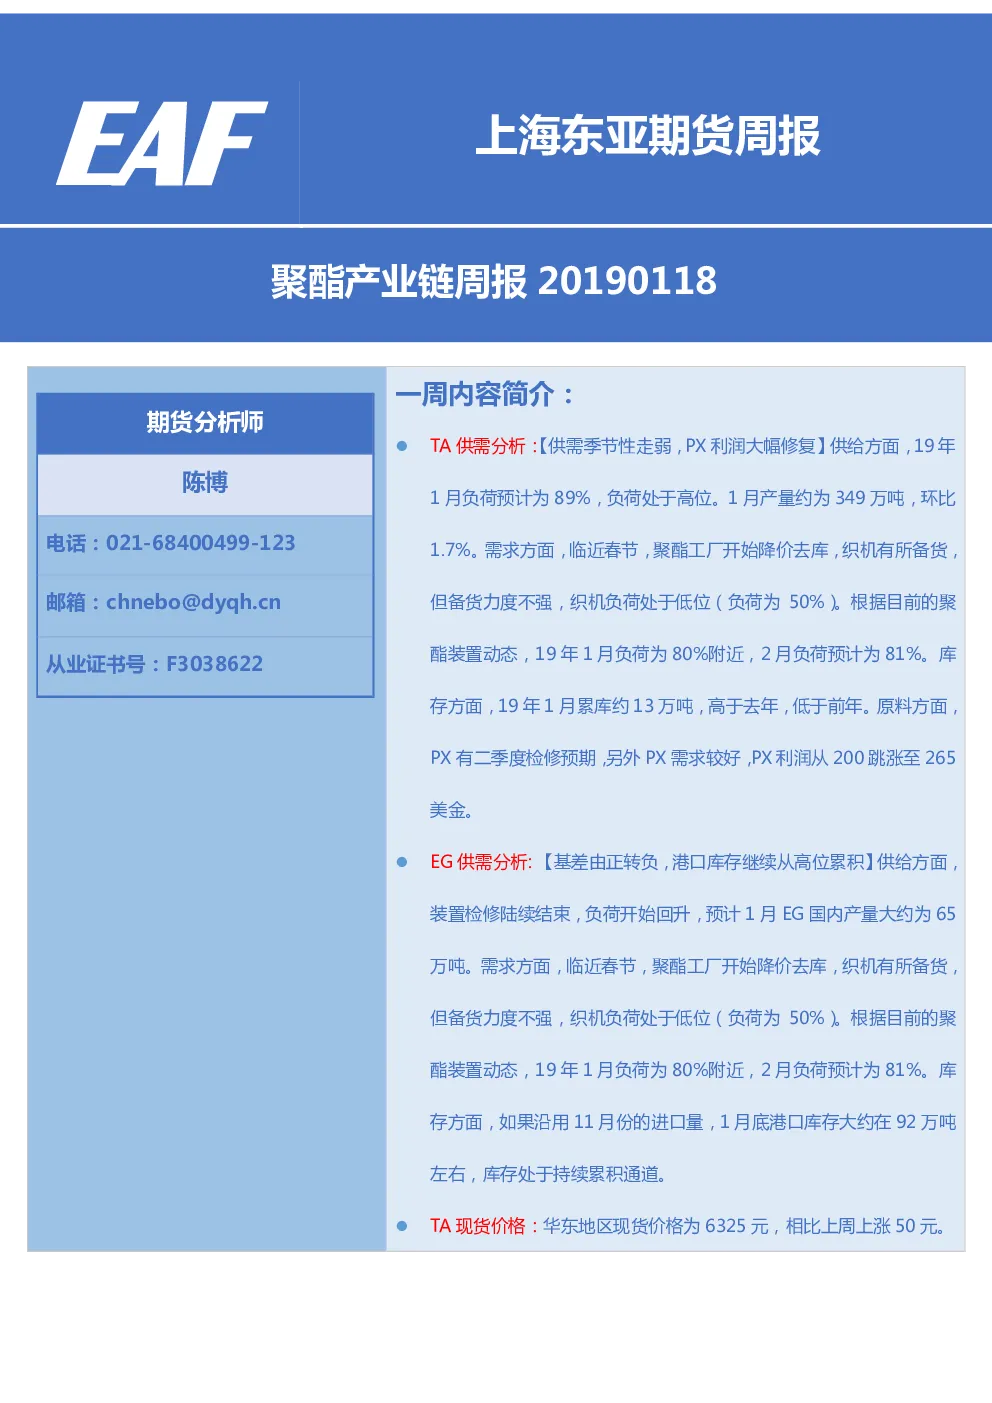The height and width of the screenshot is (1403, 992).
Task: Click text 【供需季节性走弱，PX 利润大幅修复】
Action: coord(684,446)
